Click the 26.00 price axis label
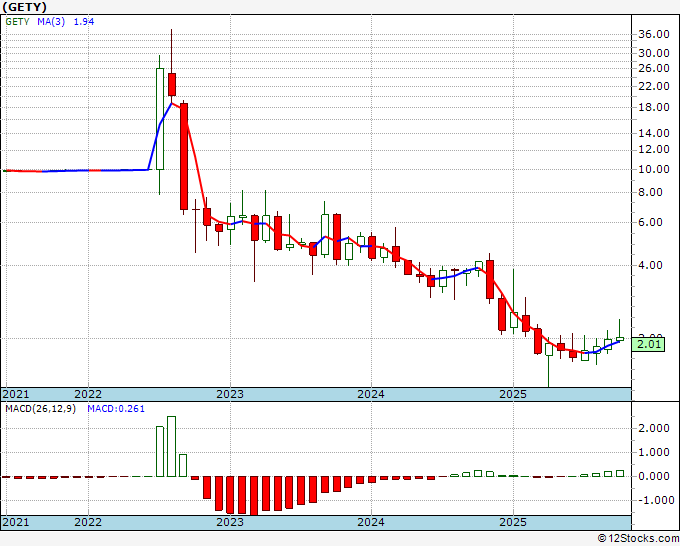This screenshot has height=546, width=680. [x=654, y=68]
